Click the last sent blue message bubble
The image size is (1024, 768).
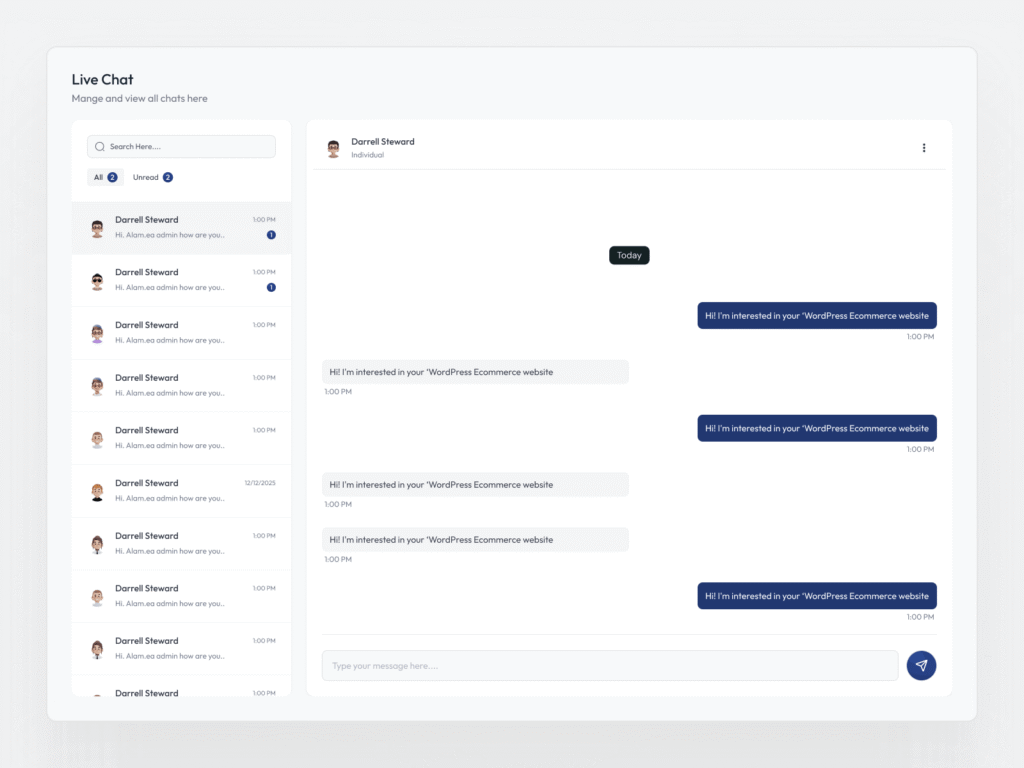tap(816, 596)
